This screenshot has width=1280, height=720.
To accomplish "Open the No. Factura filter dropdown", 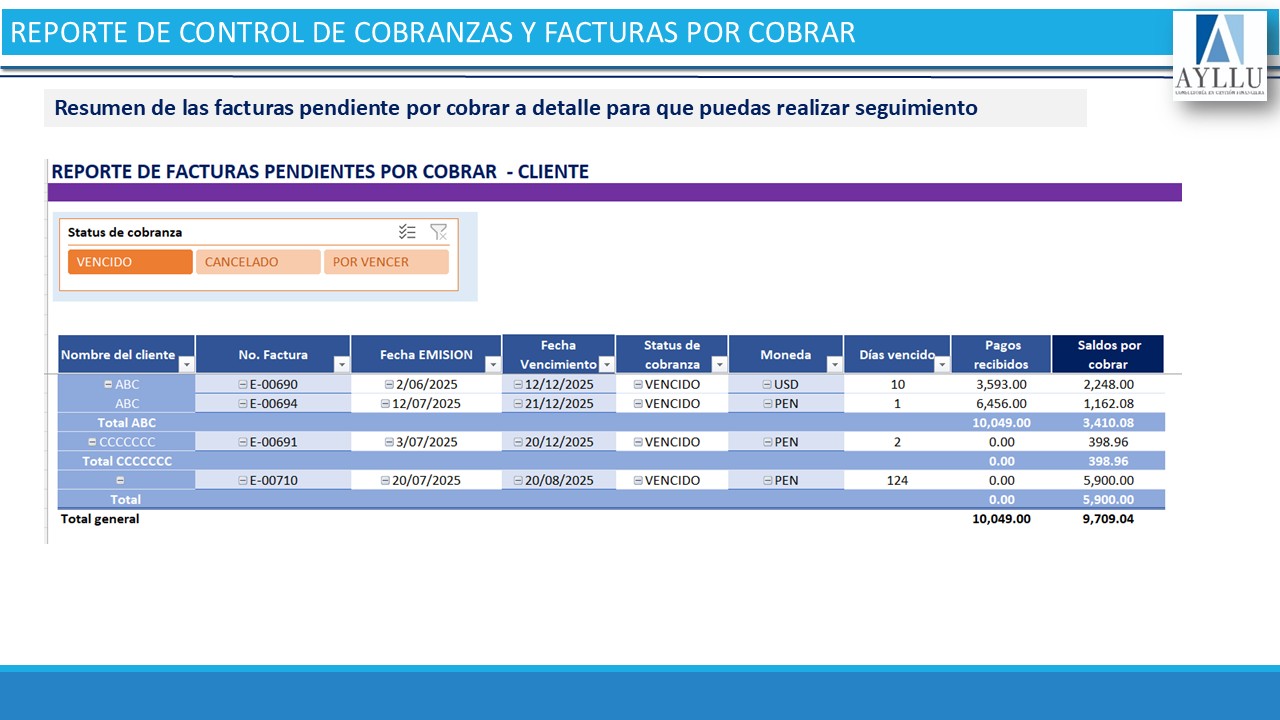I will point(341,365).
